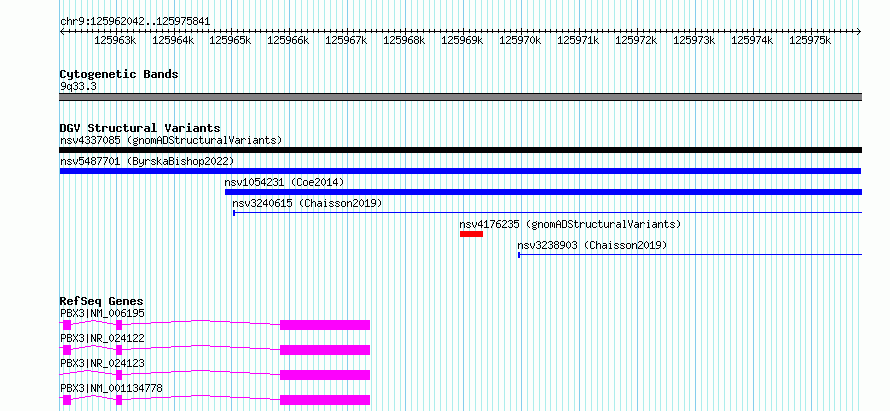Select the large exon of PBX3|NR_024122
The image size is (890, 411).
click(x=325, y=350)
